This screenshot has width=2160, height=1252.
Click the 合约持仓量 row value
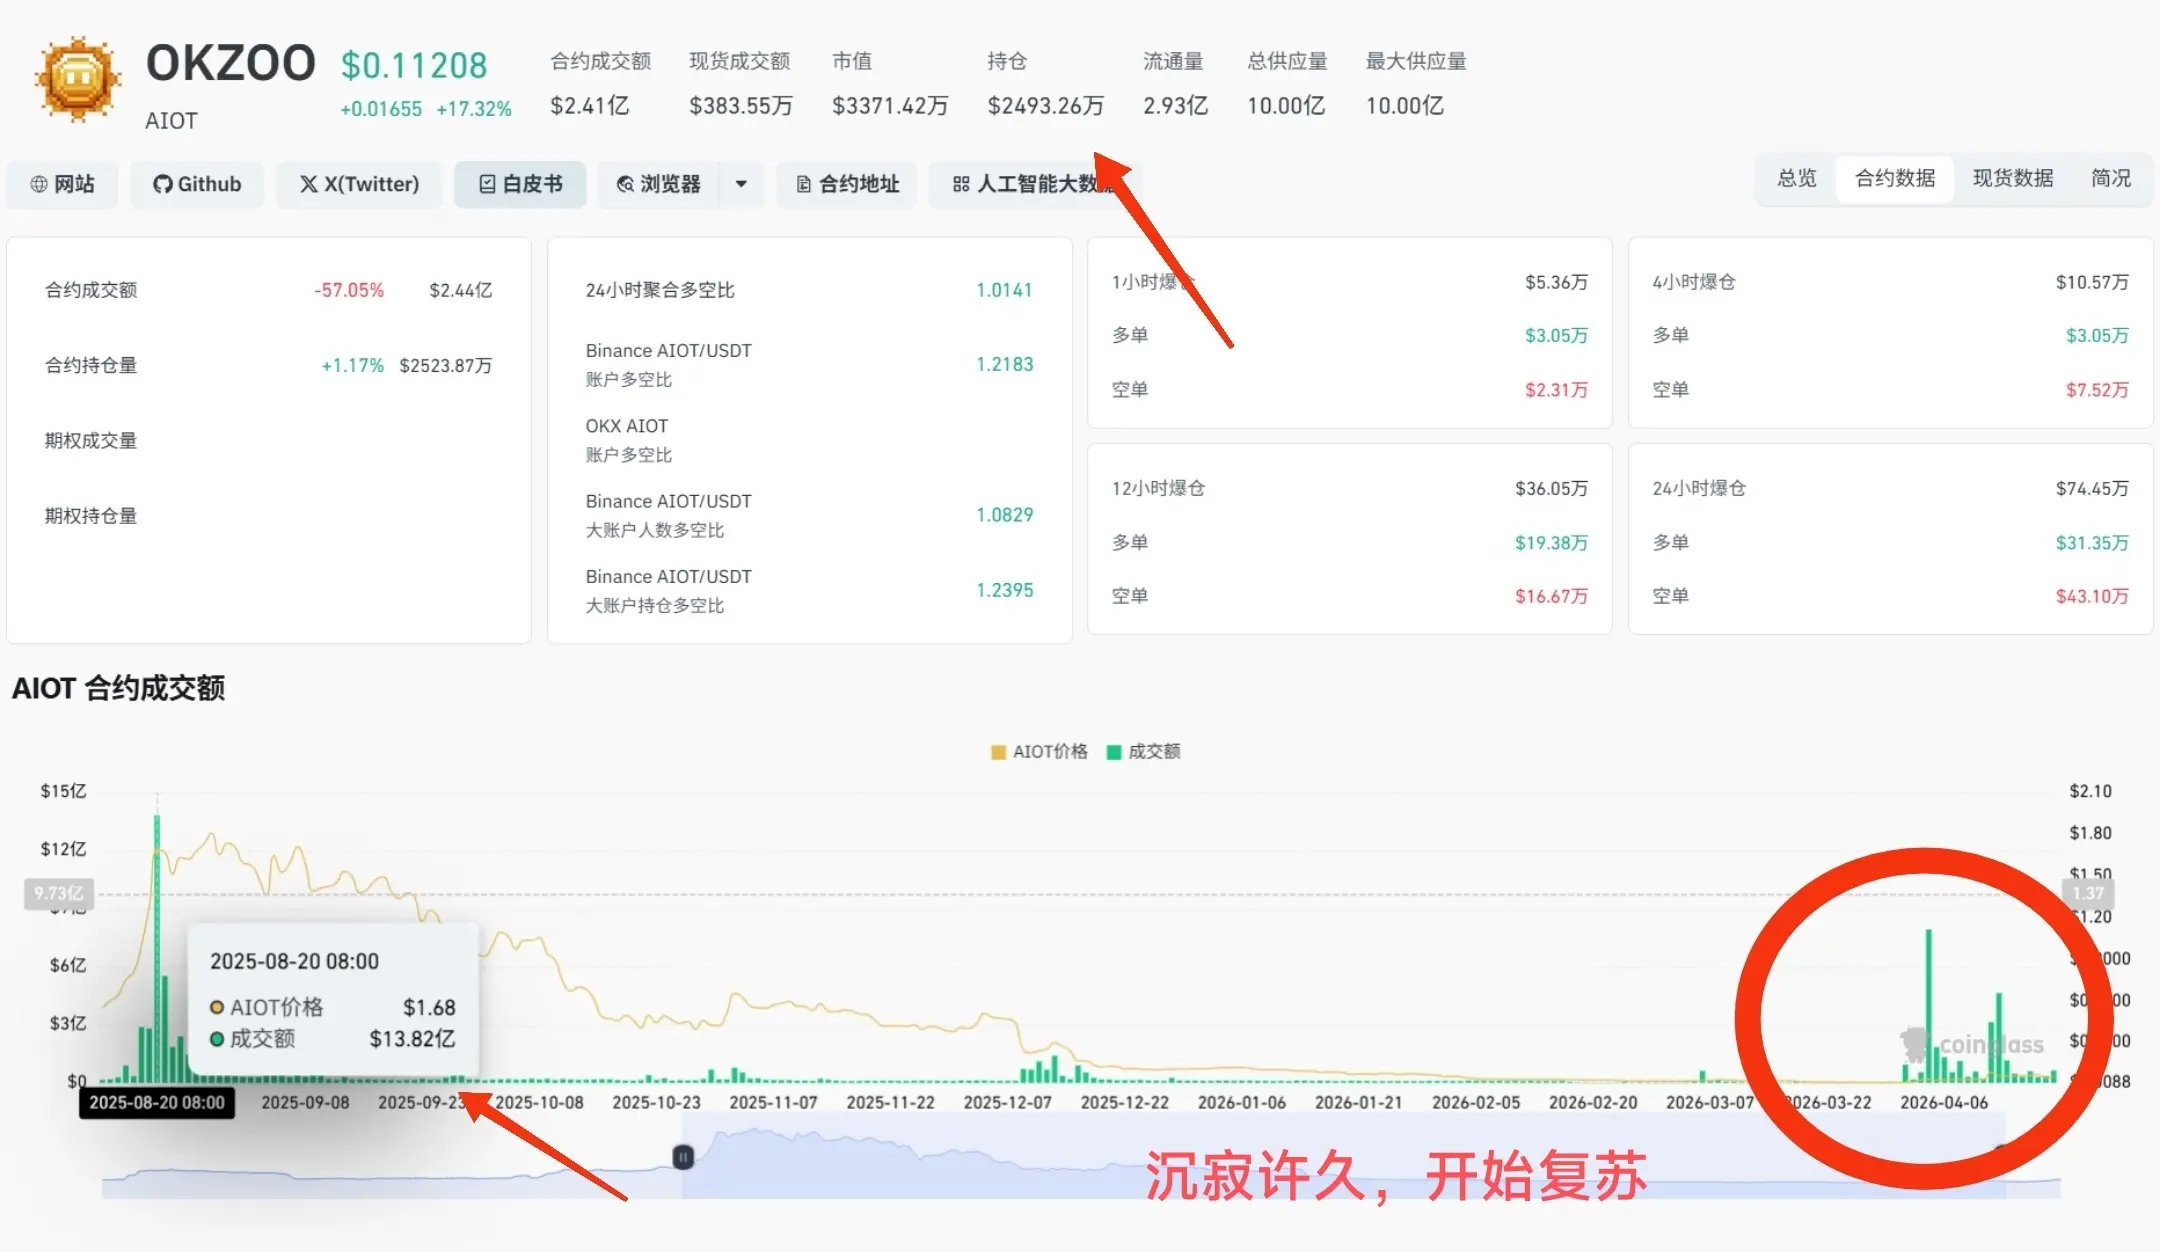pos(445,365)
